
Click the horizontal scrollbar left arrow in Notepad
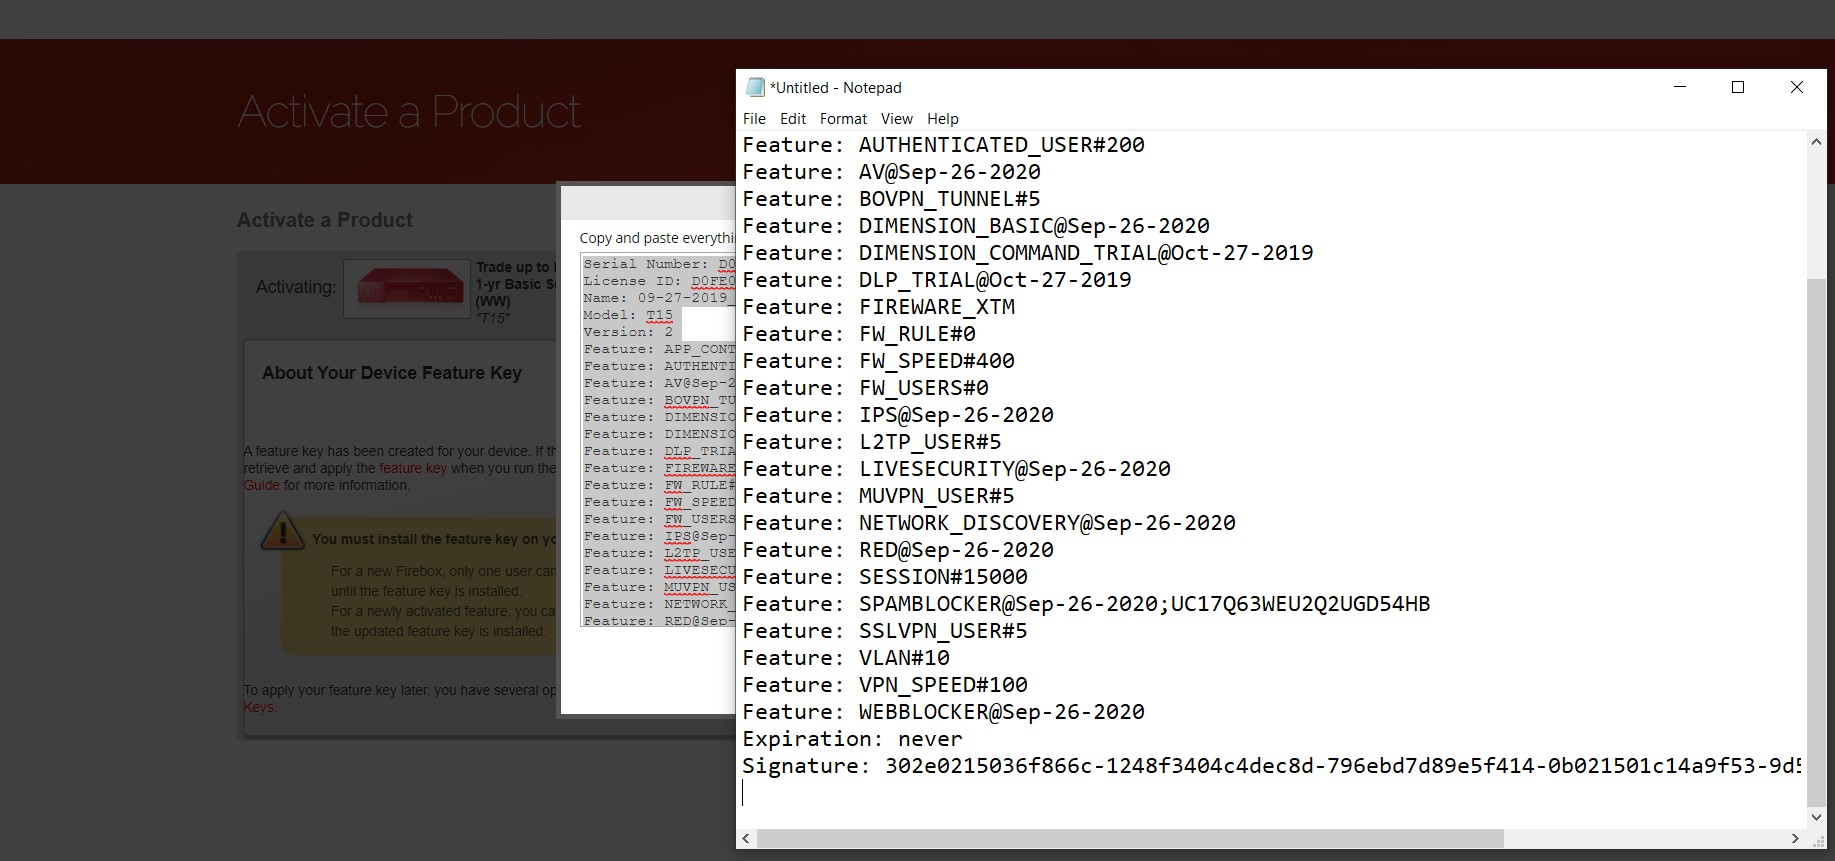(x=747, y=838)
